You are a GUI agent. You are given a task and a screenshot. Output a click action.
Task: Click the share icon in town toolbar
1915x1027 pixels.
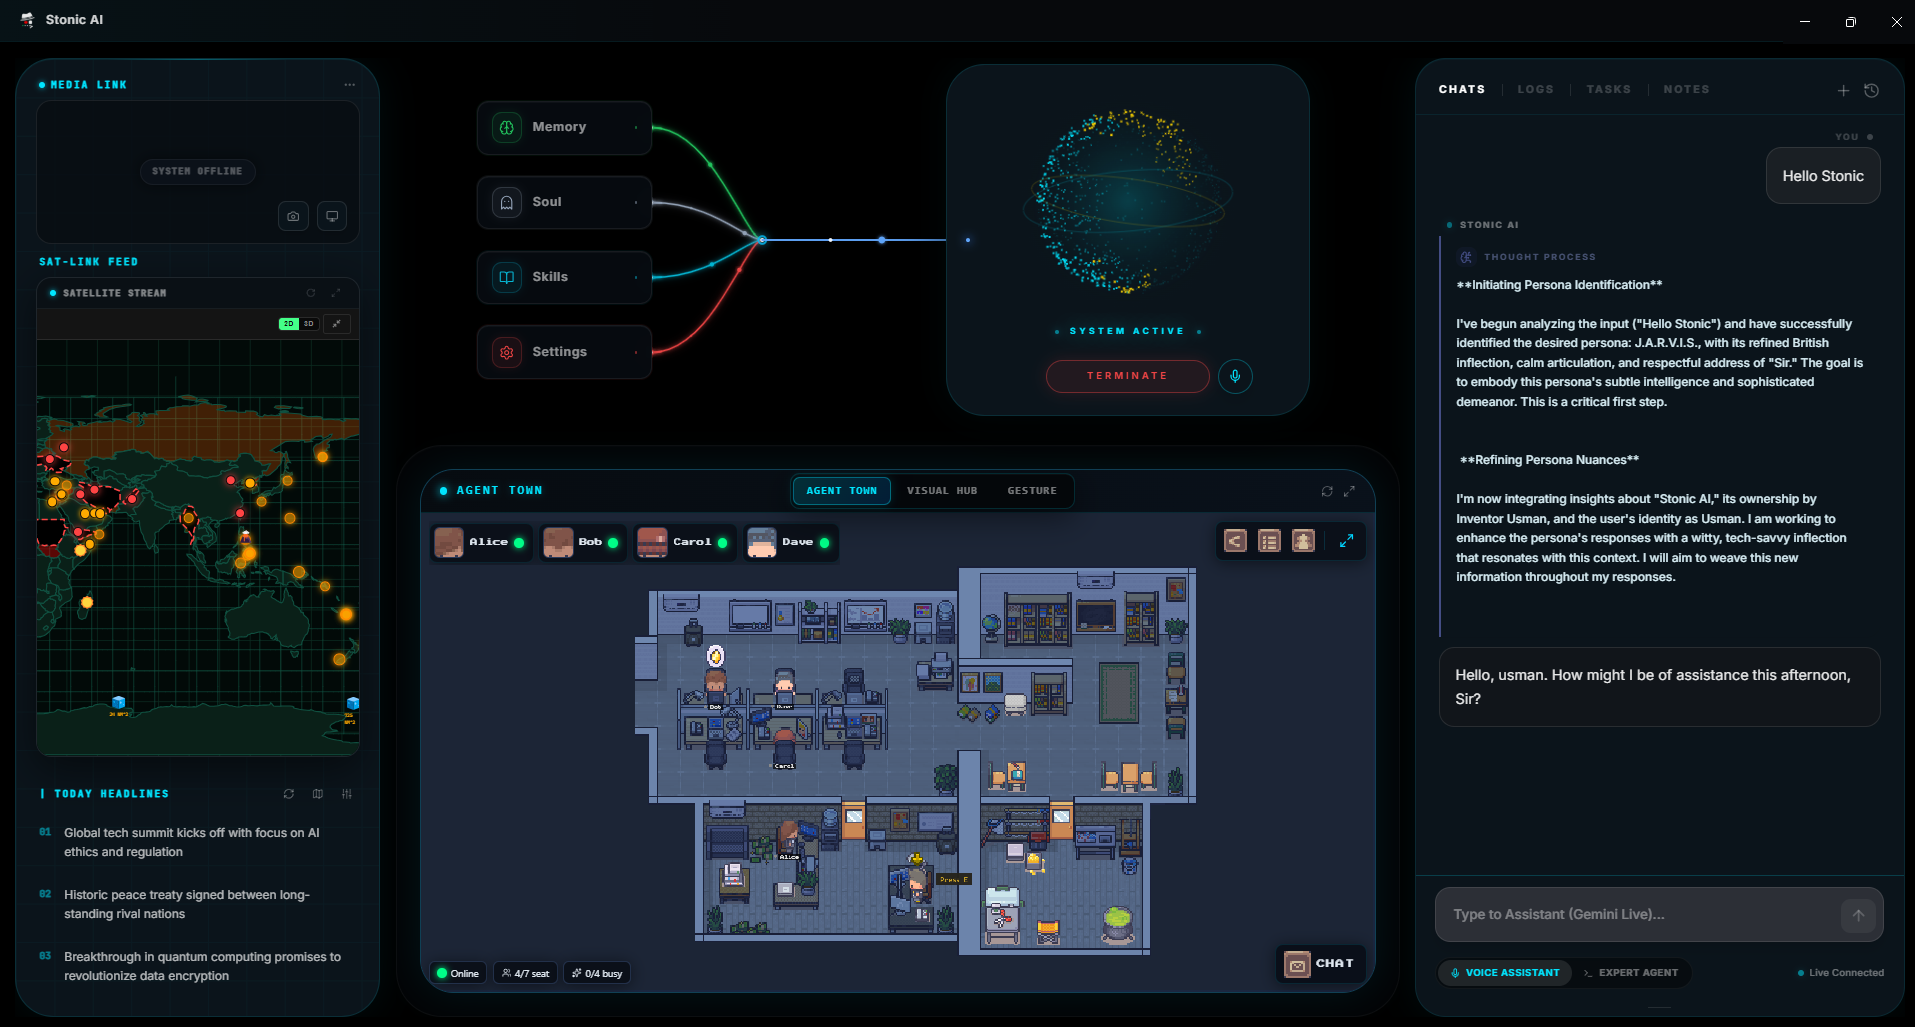[x=1235, y=542]
